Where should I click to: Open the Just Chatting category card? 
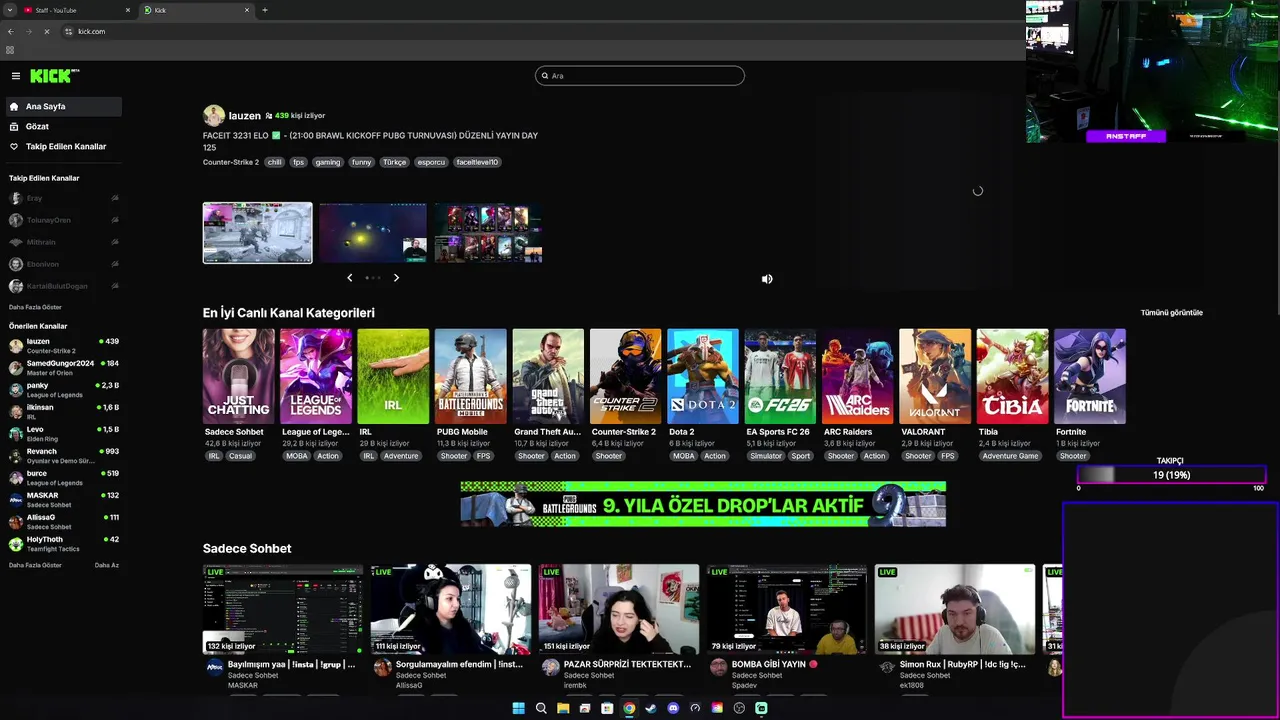point(239,377)
